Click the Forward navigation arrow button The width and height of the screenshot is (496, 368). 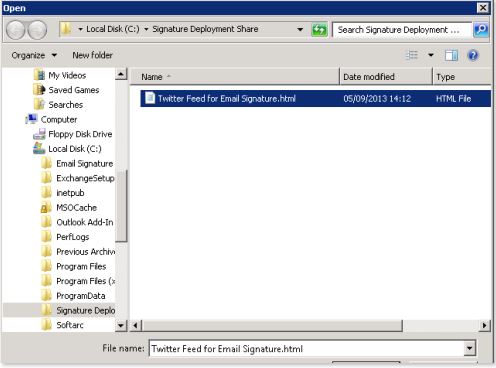coord(37,30)
